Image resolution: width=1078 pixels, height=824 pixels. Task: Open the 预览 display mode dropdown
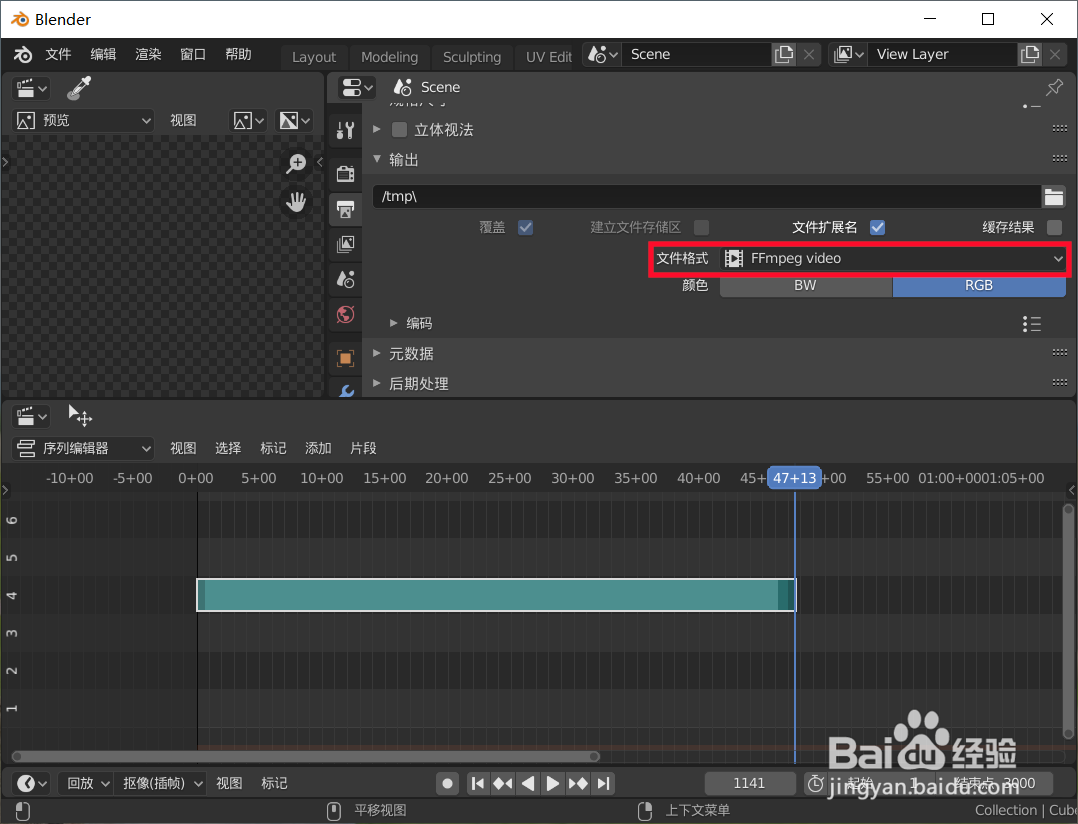click(x=82, y=121)
